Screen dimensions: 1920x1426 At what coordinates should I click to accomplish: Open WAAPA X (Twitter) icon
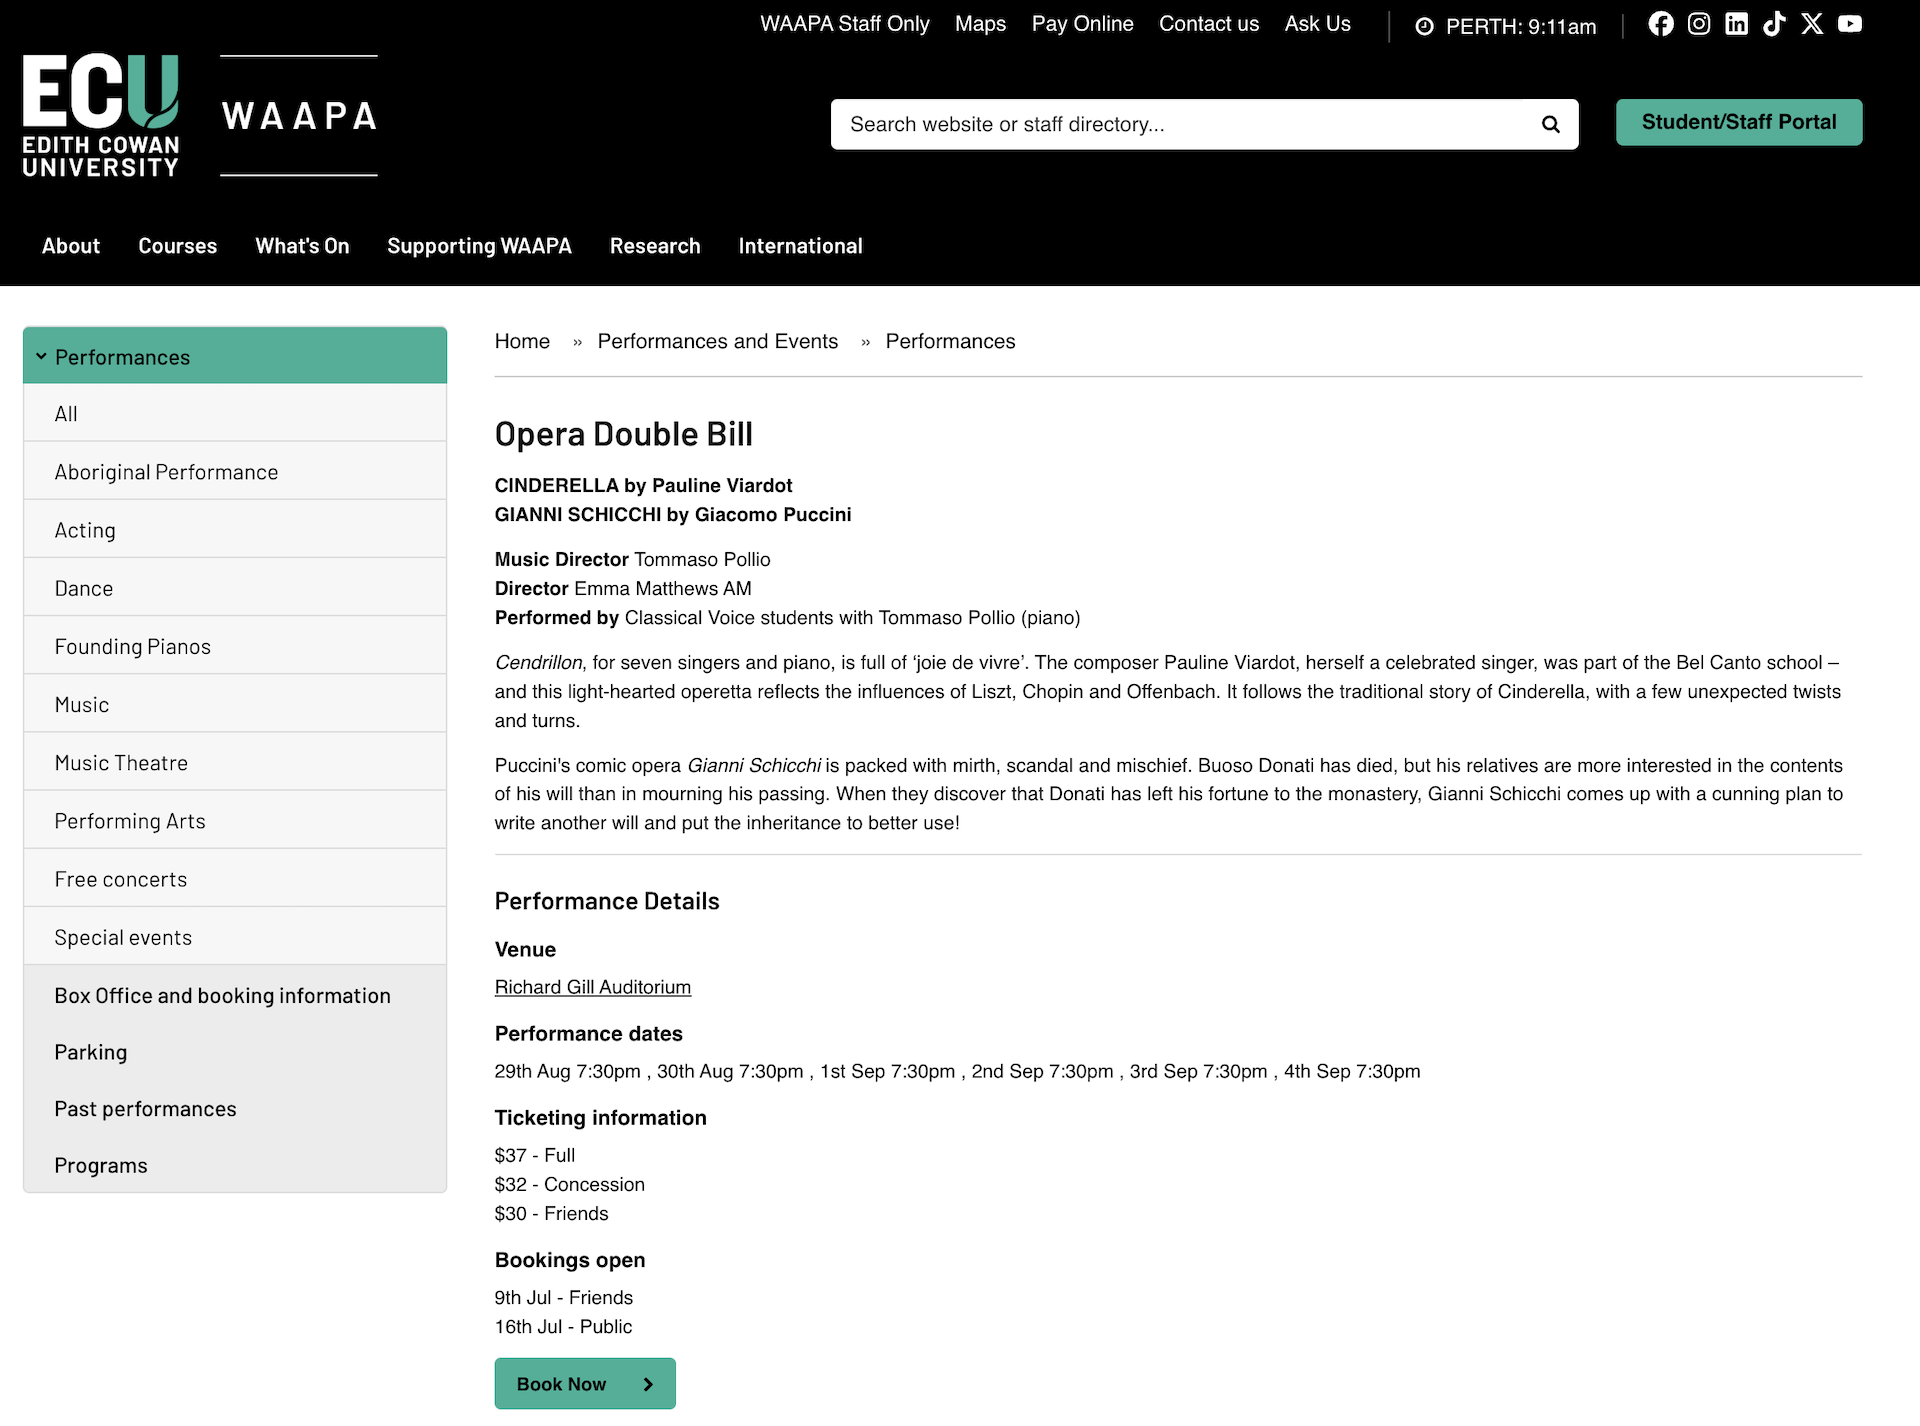pyautogui.click(x=1812, y=24)
